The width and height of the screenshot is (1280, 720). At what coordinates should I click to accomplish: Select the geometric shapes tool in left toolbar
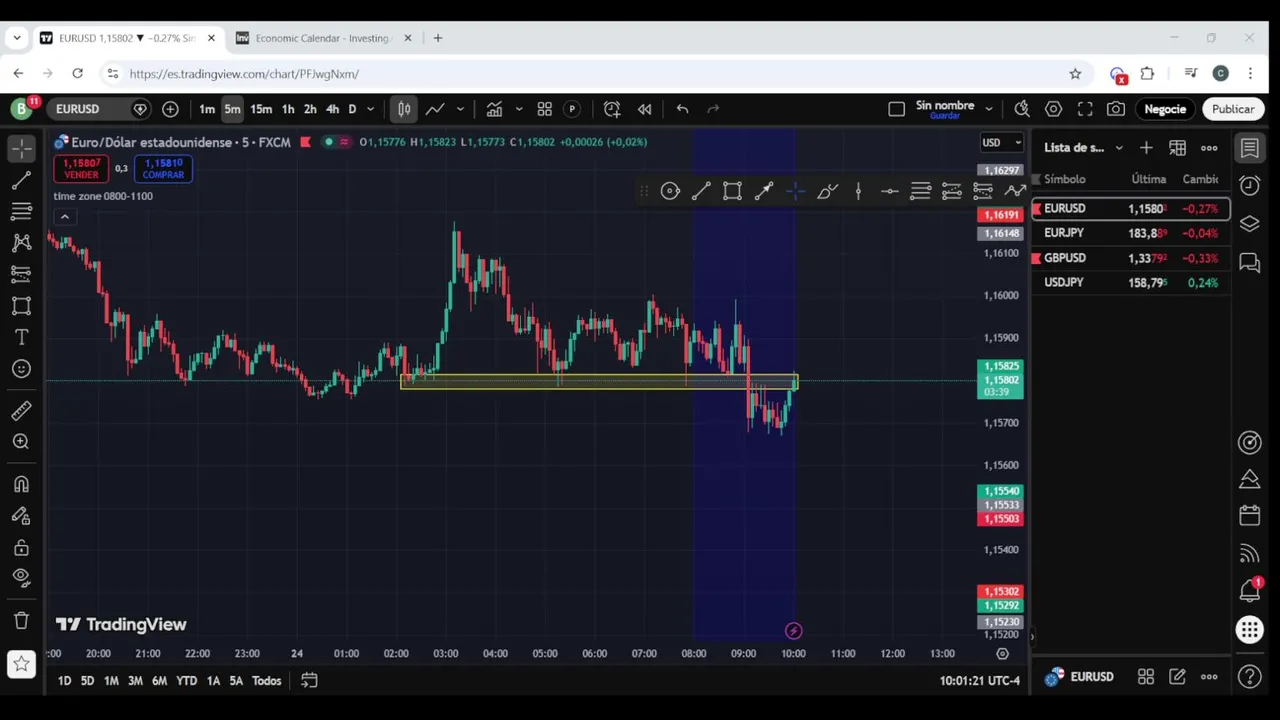pos(21,306)
